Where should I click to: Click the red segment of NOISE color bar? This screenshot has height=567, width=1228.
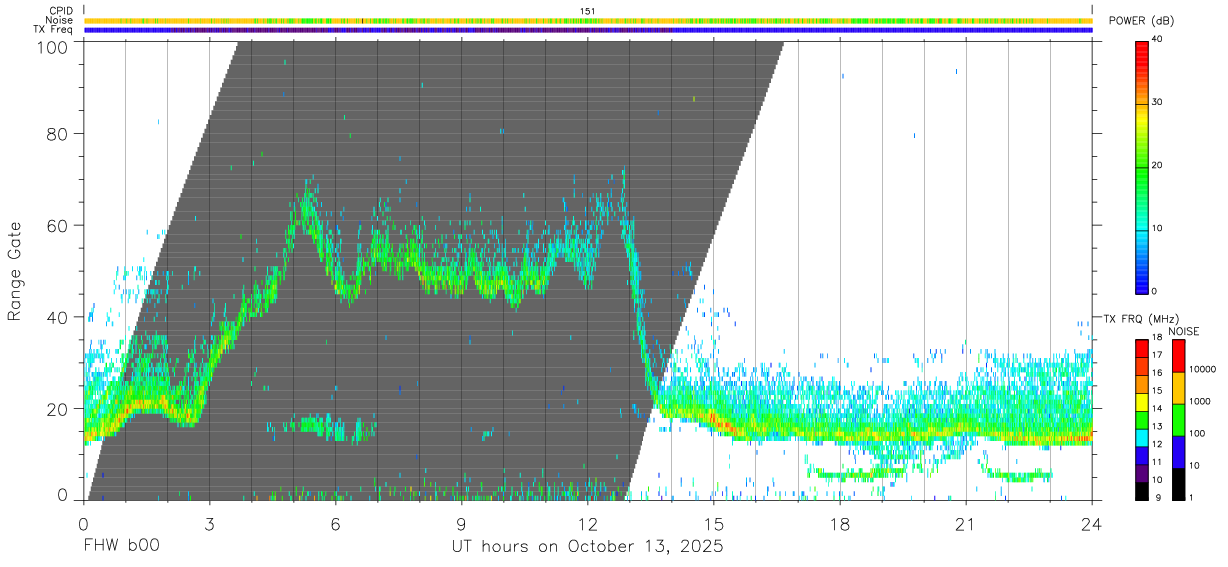[x=1178, y=356]
